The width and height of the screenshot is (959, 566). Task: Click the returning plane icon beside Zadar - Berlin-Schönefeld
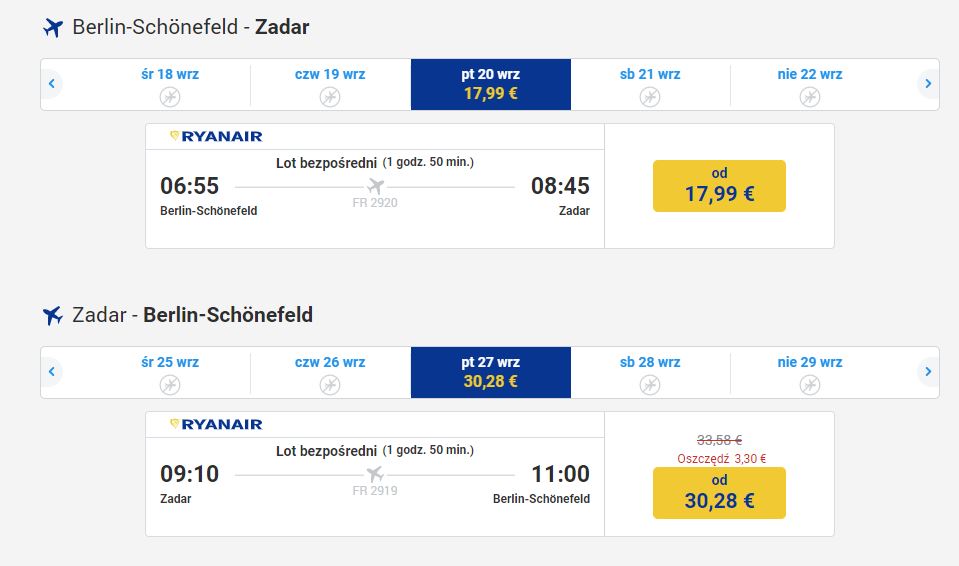click(53, 316)
